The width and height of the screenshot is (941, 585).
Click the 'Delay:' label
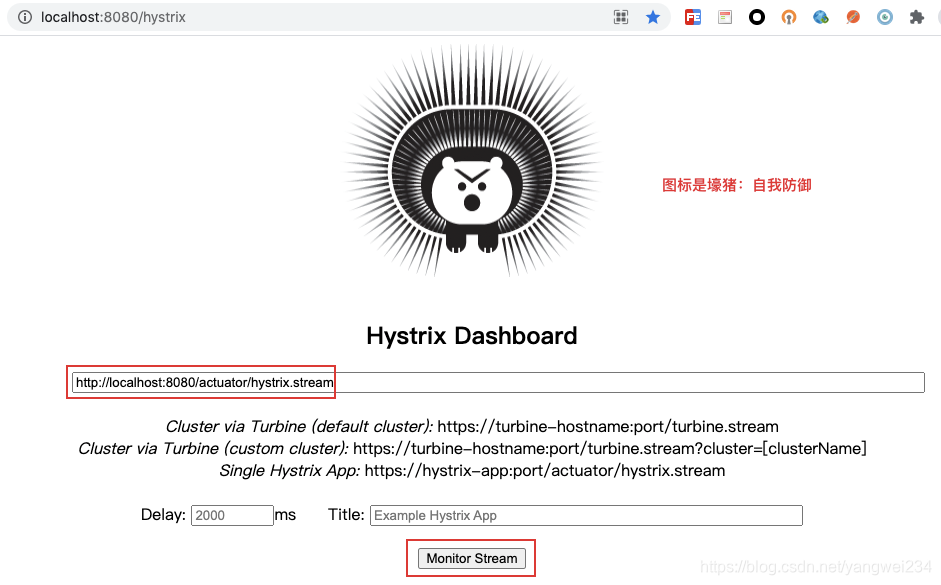pos(163,515)
